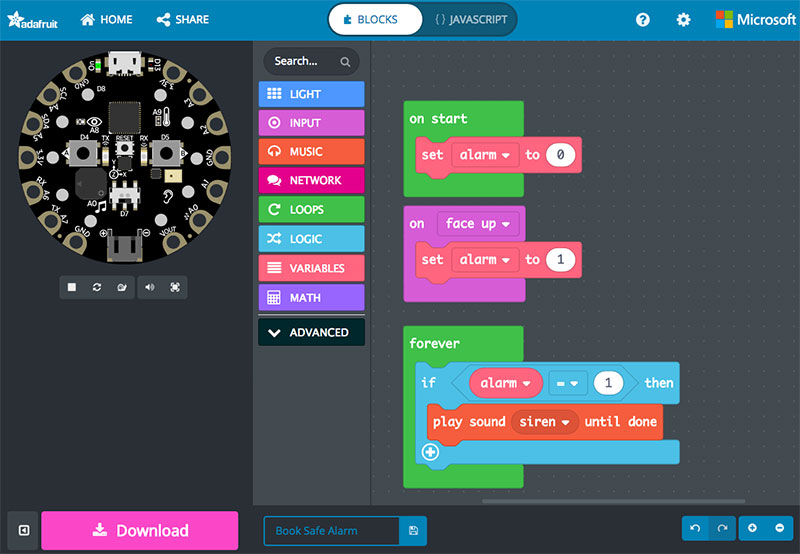
Task: Undo the last block change
Action: point(696,528)
